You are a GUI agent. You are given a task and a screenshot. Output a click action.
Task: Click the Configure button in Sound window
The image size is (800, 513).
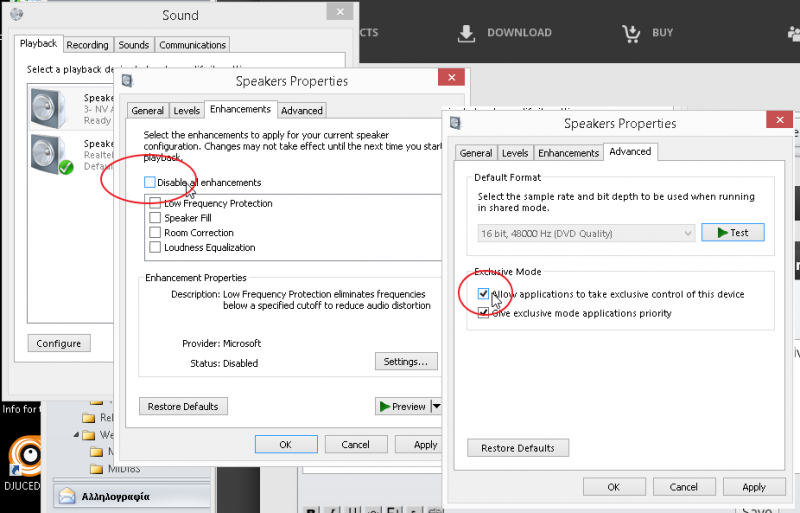coord(58,343)
